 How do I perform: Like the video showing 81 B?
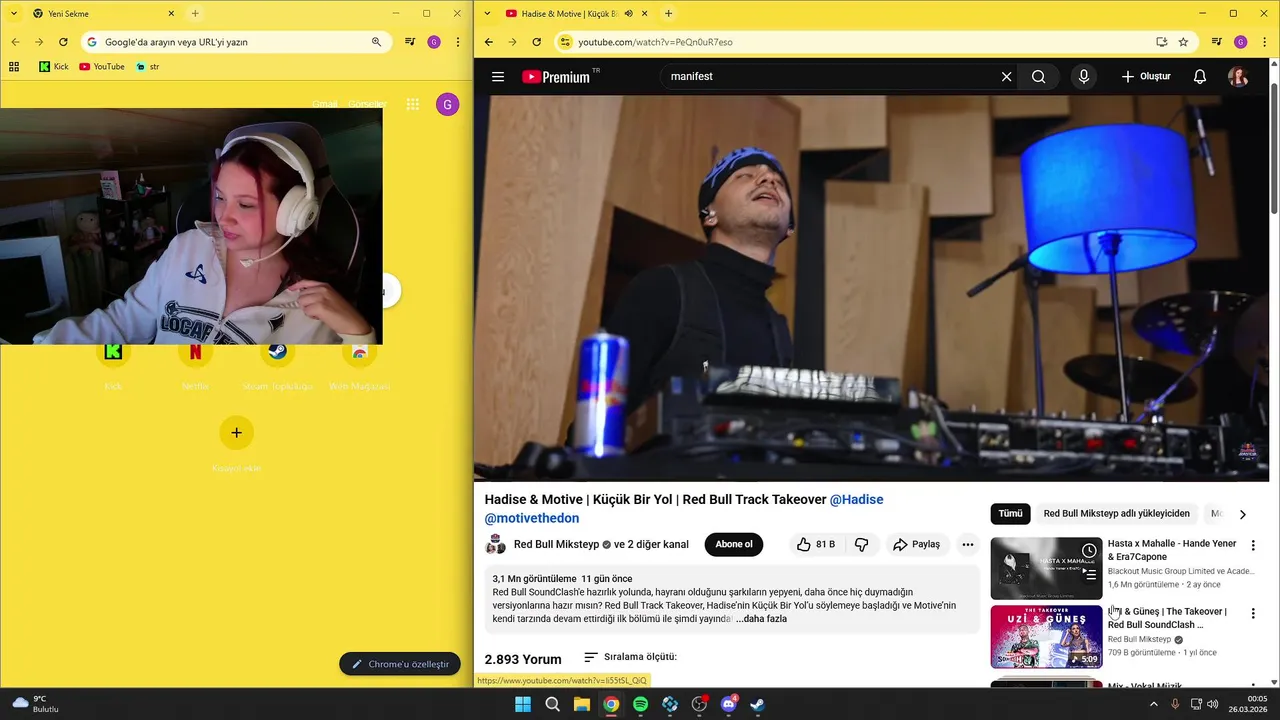815,545
